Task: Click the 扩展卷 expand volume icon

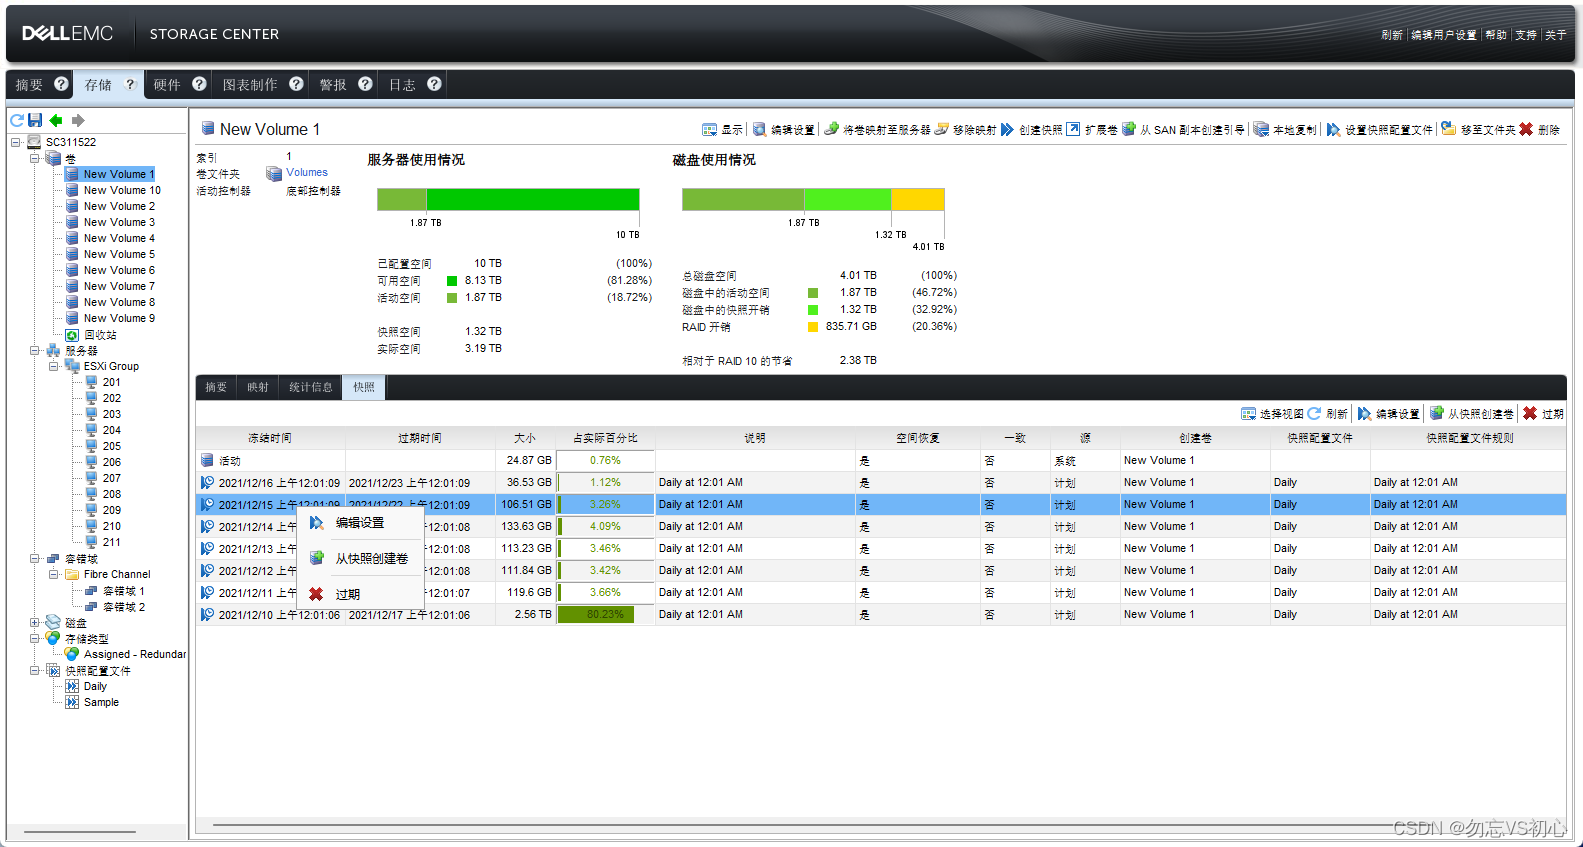Action: pos(1073,129)
